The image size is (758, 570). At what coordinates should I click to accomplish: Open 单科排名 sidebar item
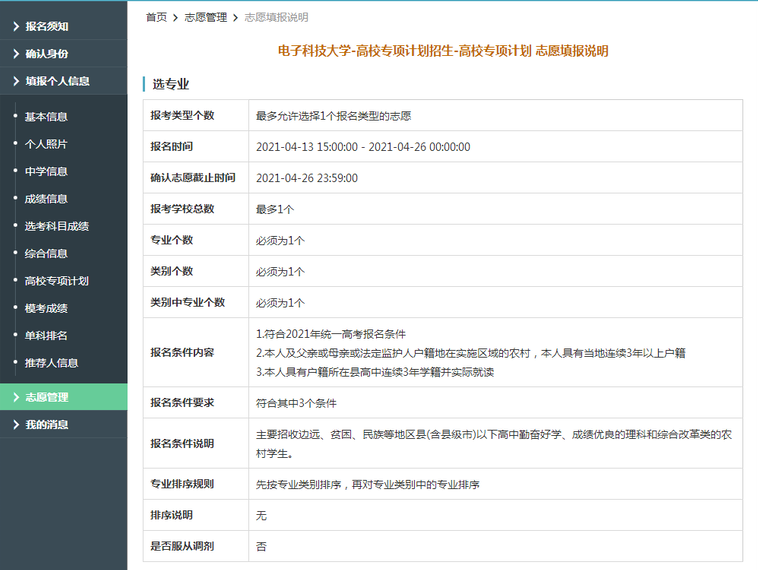(x=46, y=336)
